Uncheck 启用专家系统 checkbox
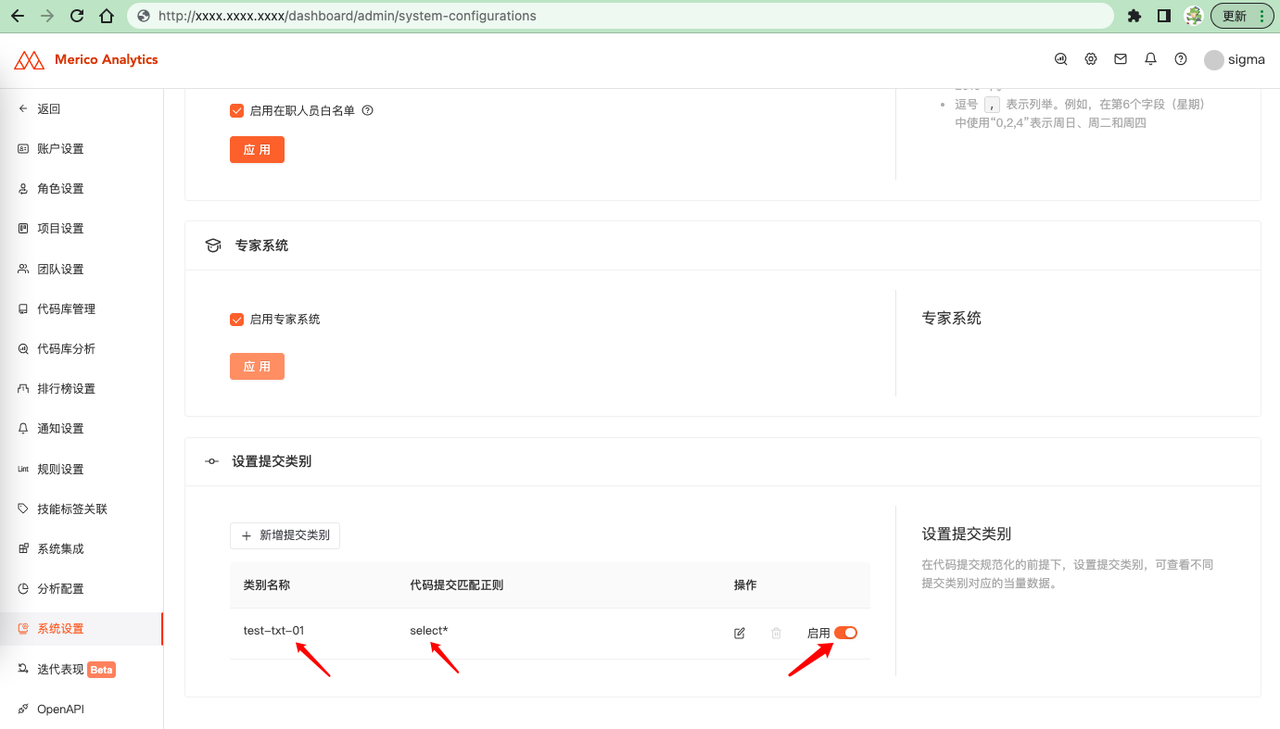The height and width of the screenshot is (729, 1280). (x=237, y=320)
